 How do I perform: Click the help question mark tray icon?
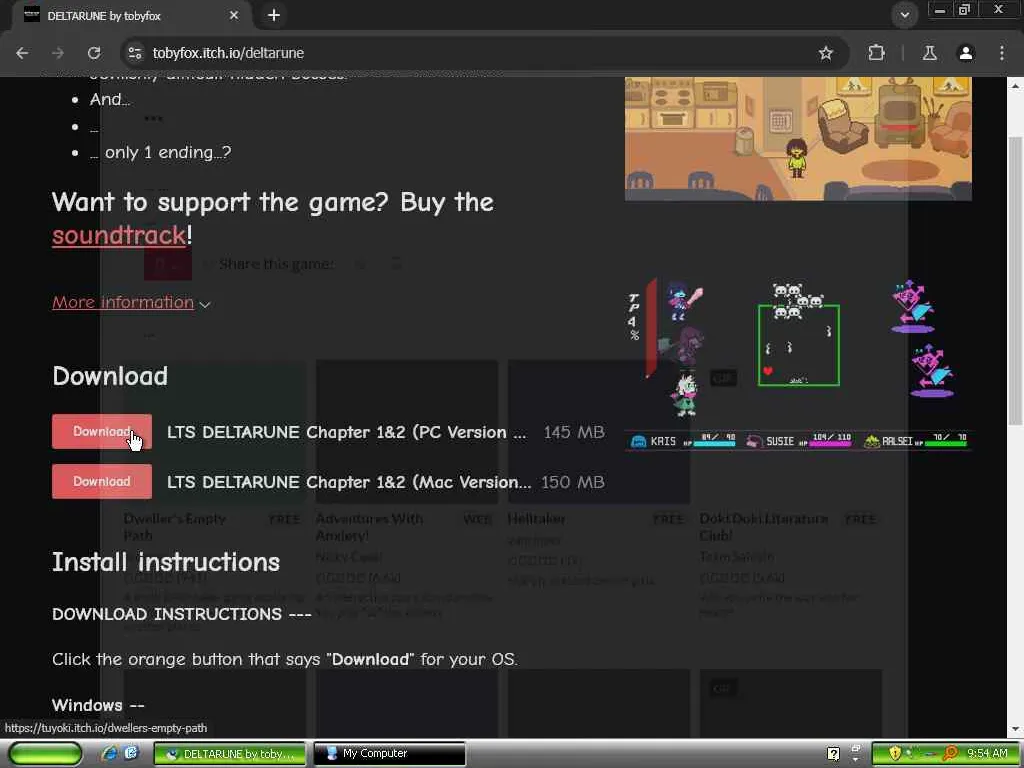click(x=833, y=754)
